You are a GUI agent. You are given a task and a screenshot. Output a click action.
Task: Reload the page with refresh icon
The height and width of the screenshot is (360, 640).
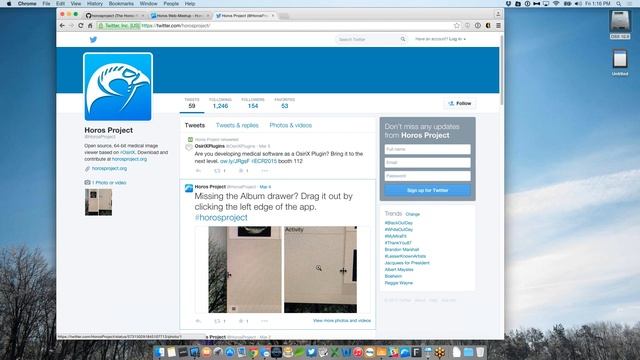(81, 26)
